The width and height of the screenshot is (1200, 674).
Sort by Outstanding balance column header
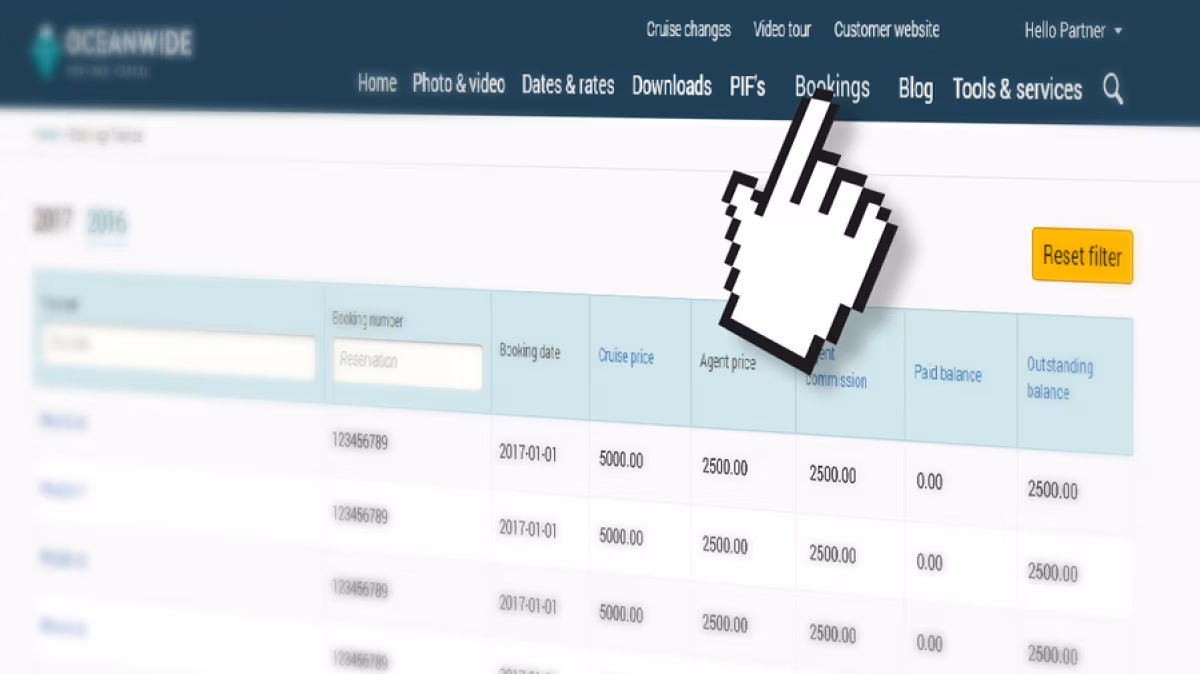pyautogui.click(x=1059, y=378)
